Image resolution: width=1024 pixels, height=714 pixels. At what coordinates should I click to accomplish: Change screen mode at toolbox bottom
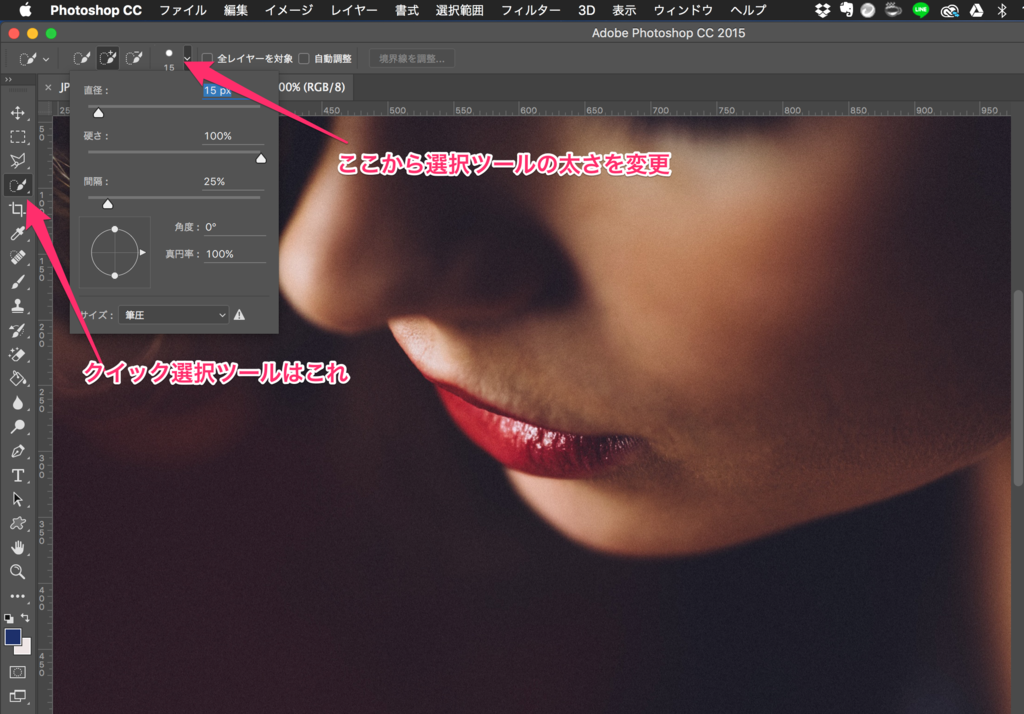coord(18,696)
